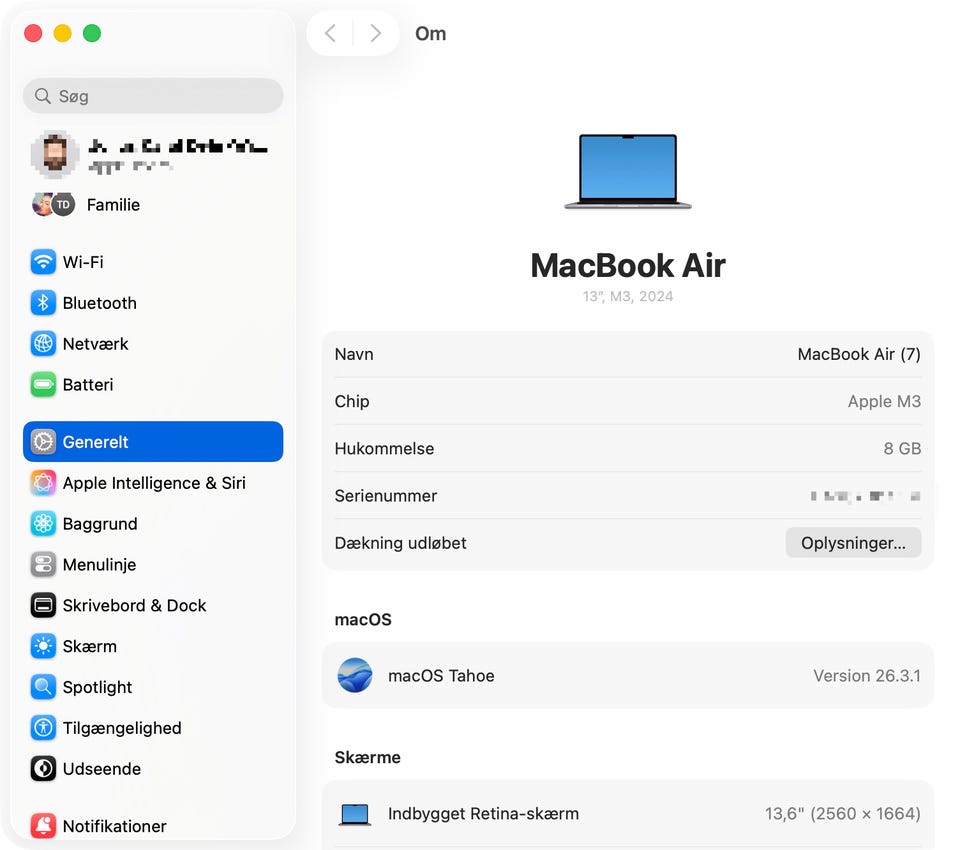Select the Netværk globe icon

pos(43,344)
